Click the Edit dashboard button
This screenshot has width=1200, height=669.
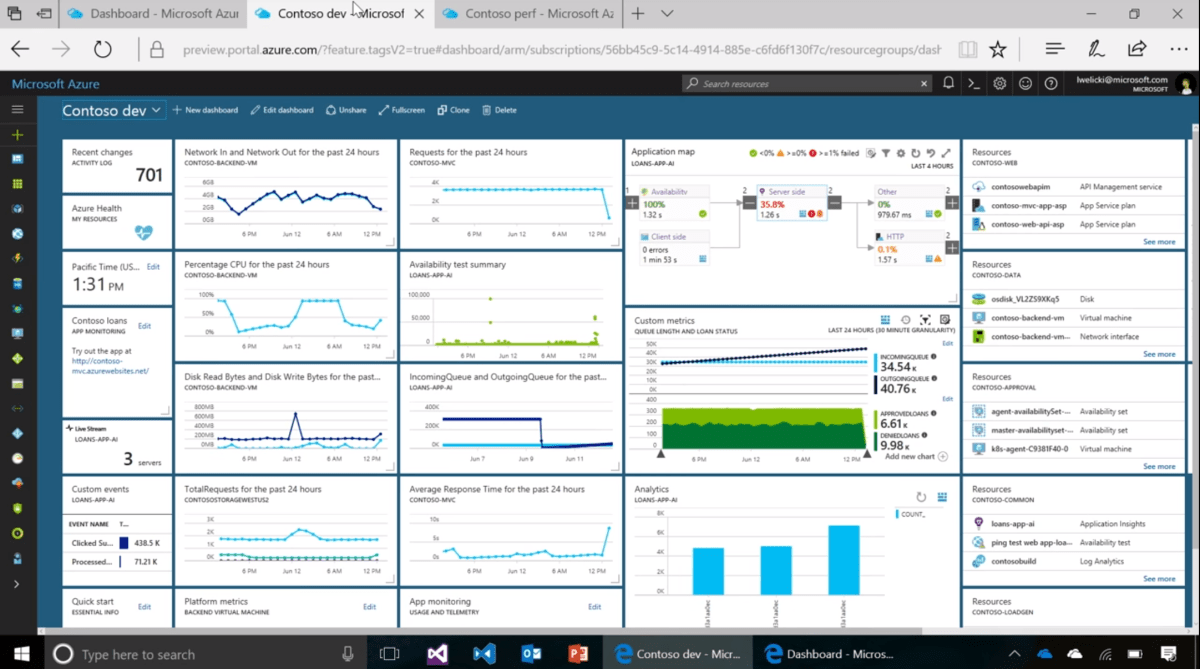[281, 110]
